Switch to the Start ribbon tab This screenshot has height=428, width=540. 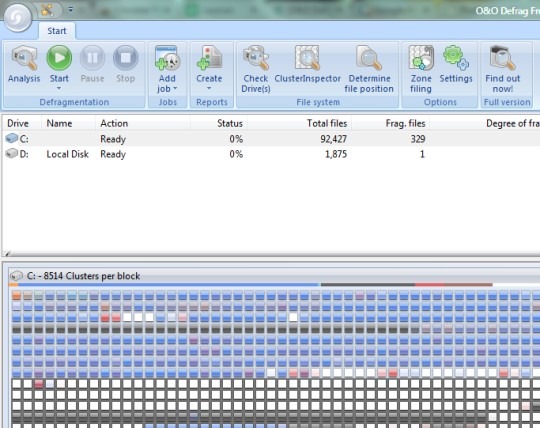(57, 31)
